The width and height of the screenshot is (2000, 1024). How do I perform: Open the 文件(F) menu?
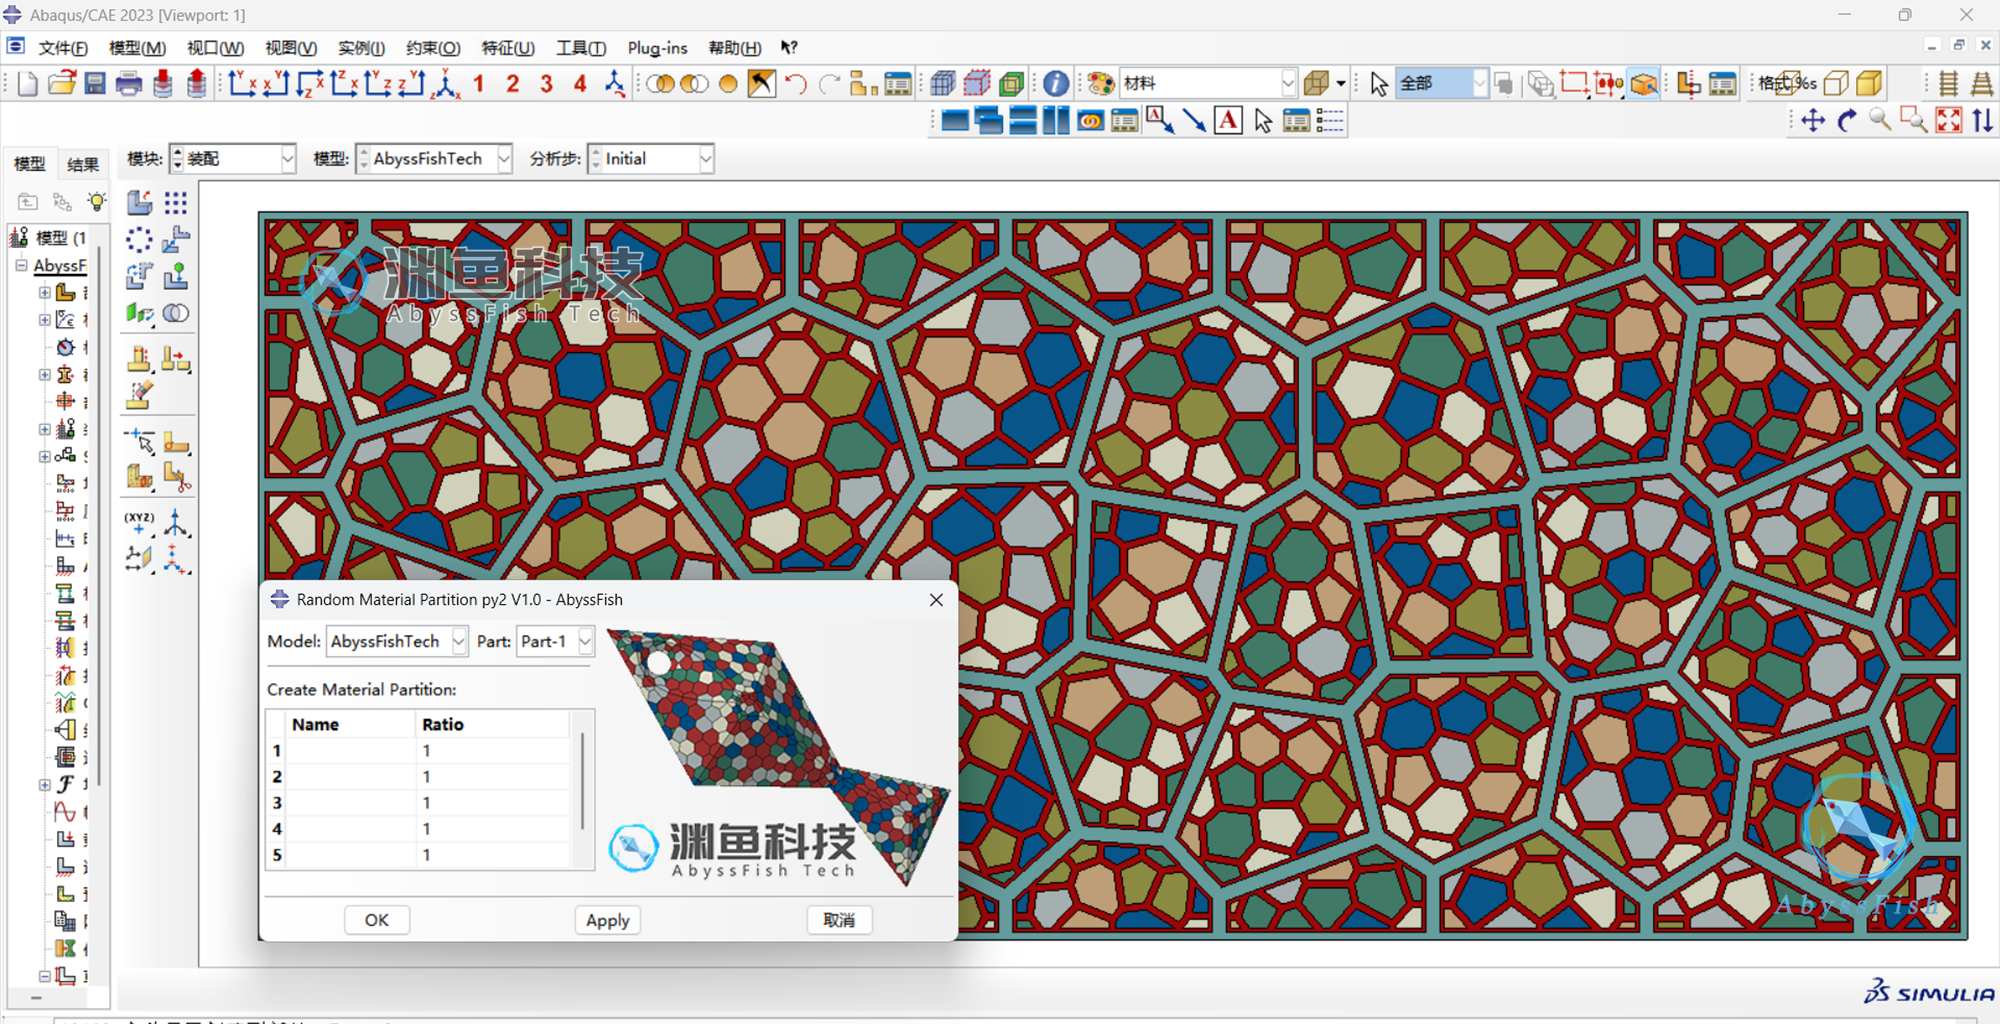point(62,48)
